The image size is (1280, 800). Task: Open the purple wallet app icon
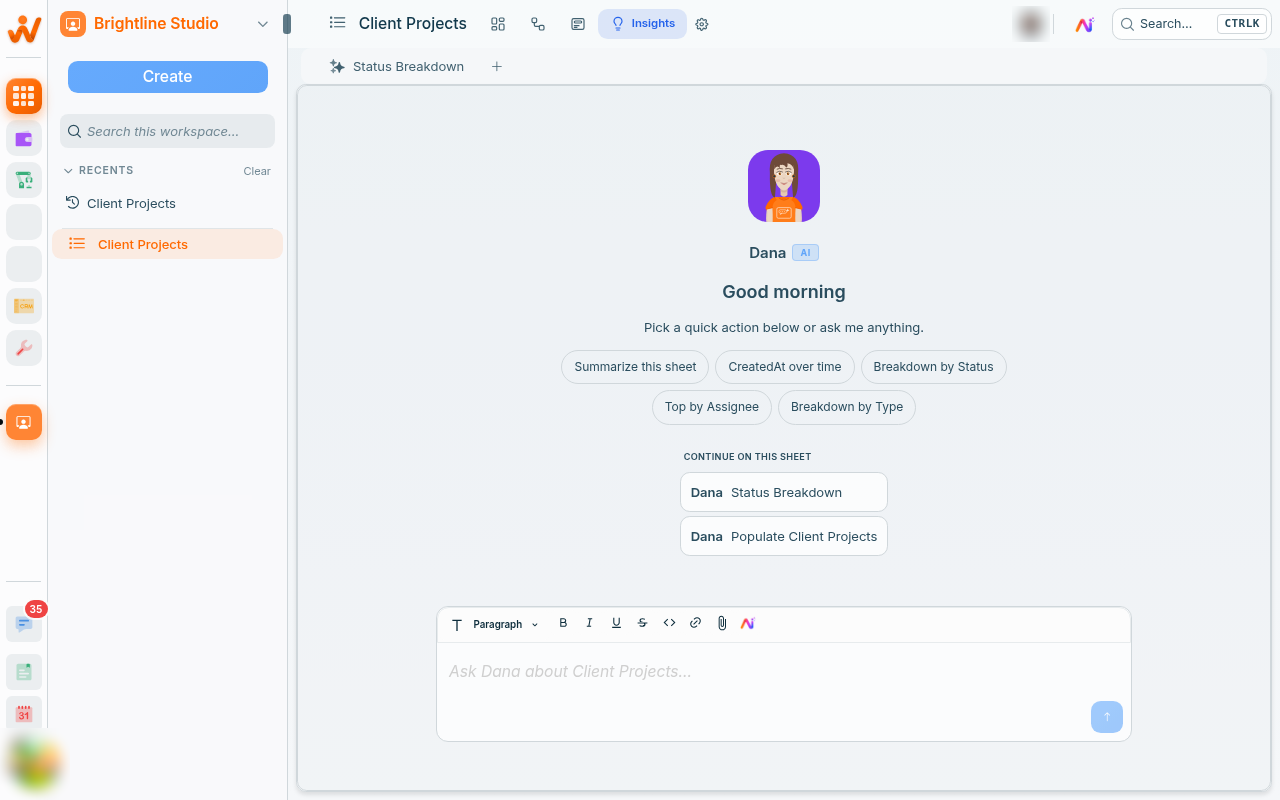pyautogui.click(x=24, y=138)
